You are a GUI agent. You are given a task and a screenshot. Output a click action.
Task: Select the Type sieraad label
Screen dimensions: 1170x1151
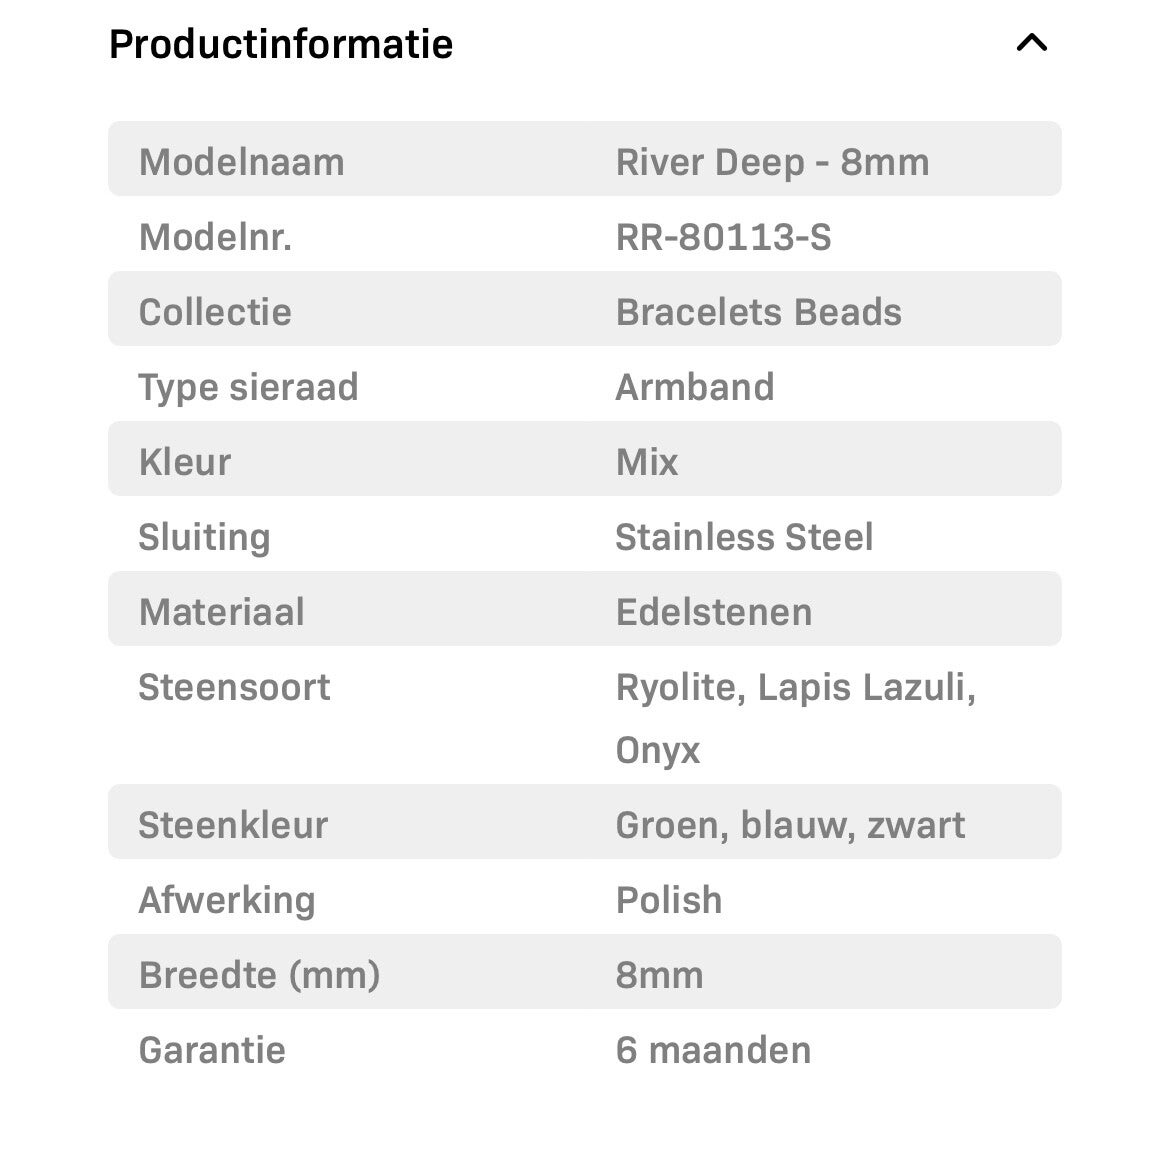click(248, 387)
